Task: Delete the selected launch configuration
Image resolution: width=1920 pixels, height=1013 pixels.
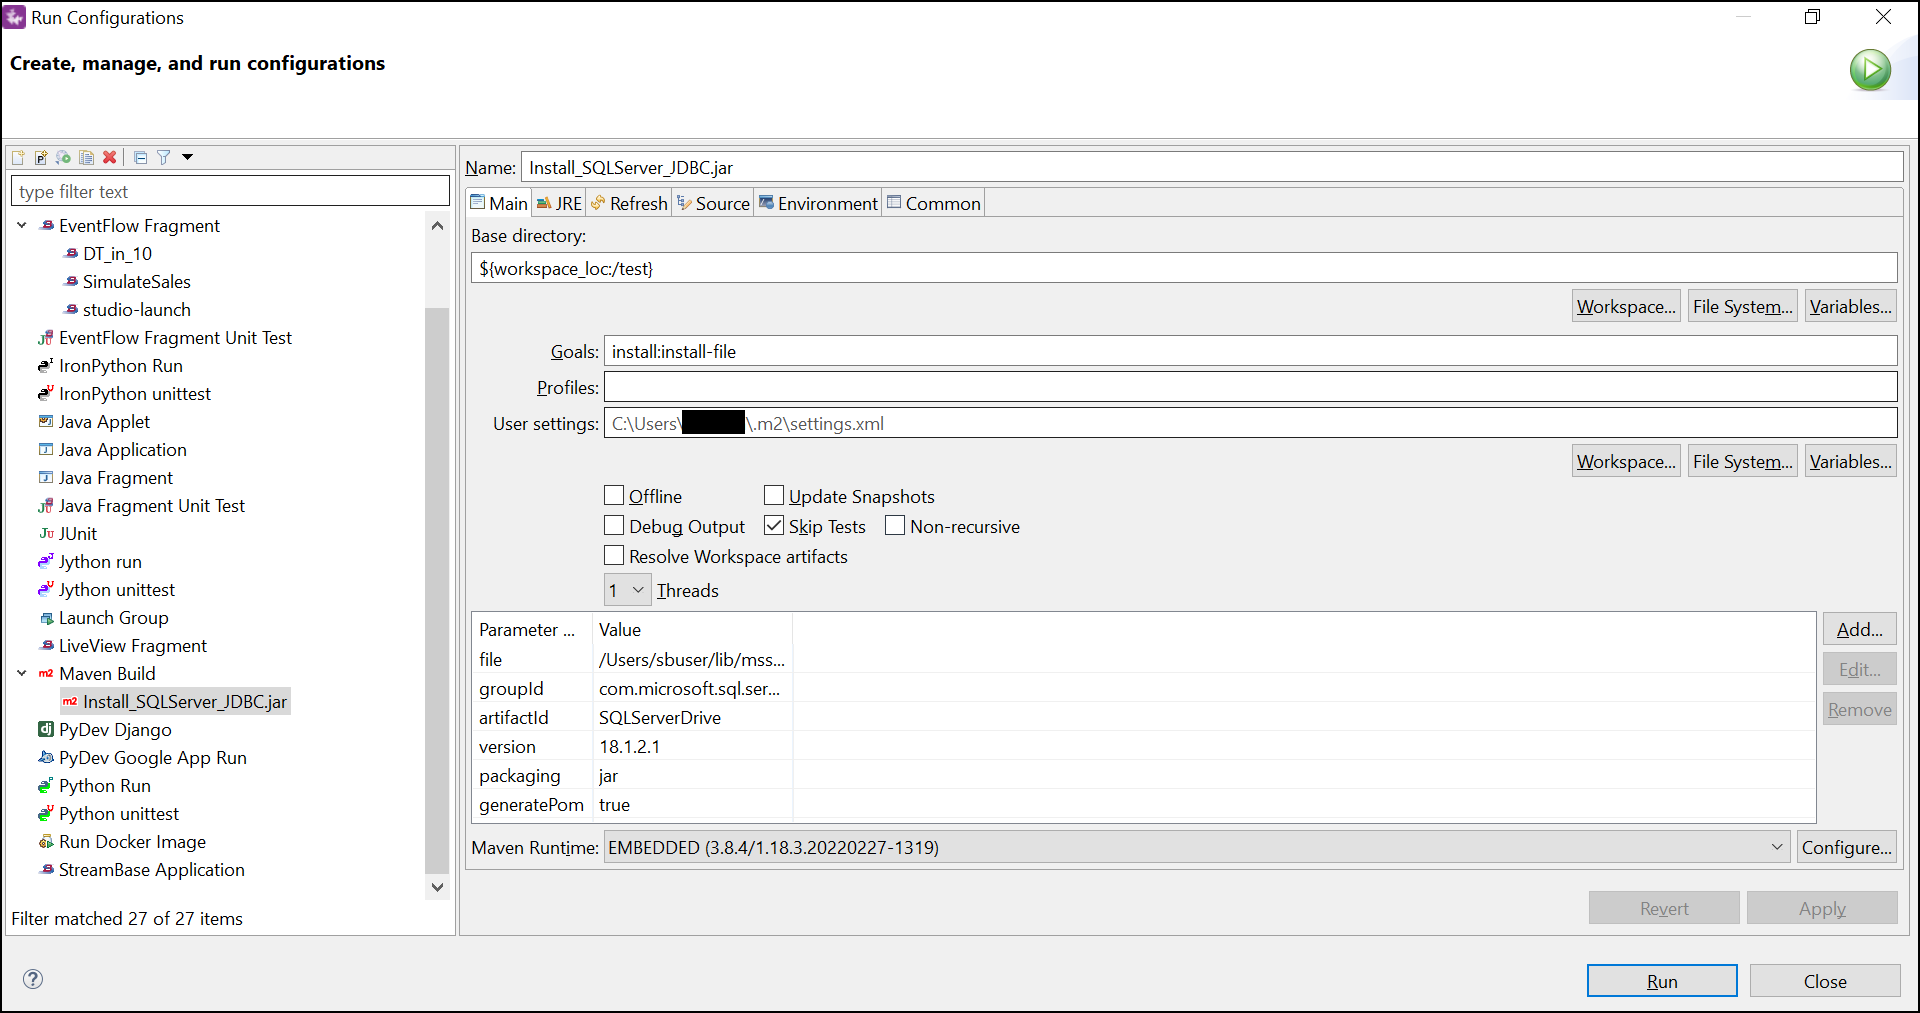Action: click(110, 157)
